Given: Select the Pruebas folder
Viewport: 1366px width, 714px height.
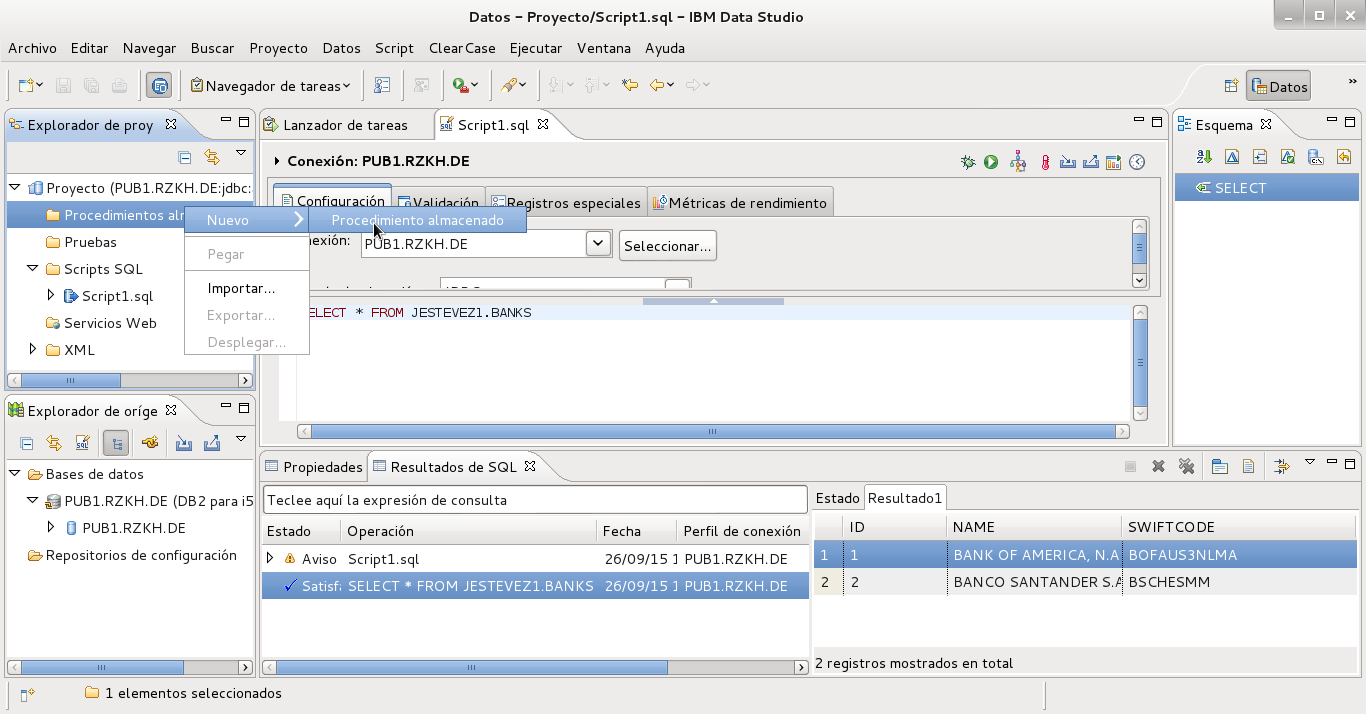Looking at the screenshot, I should point(90,242).
